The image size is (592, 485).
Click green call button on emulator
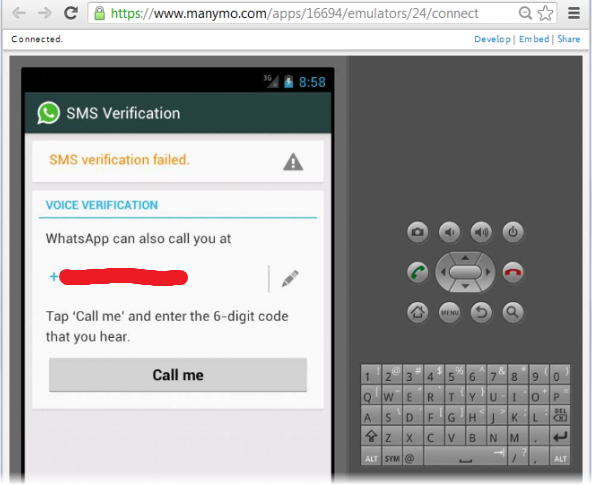click(x=418, y=272)
